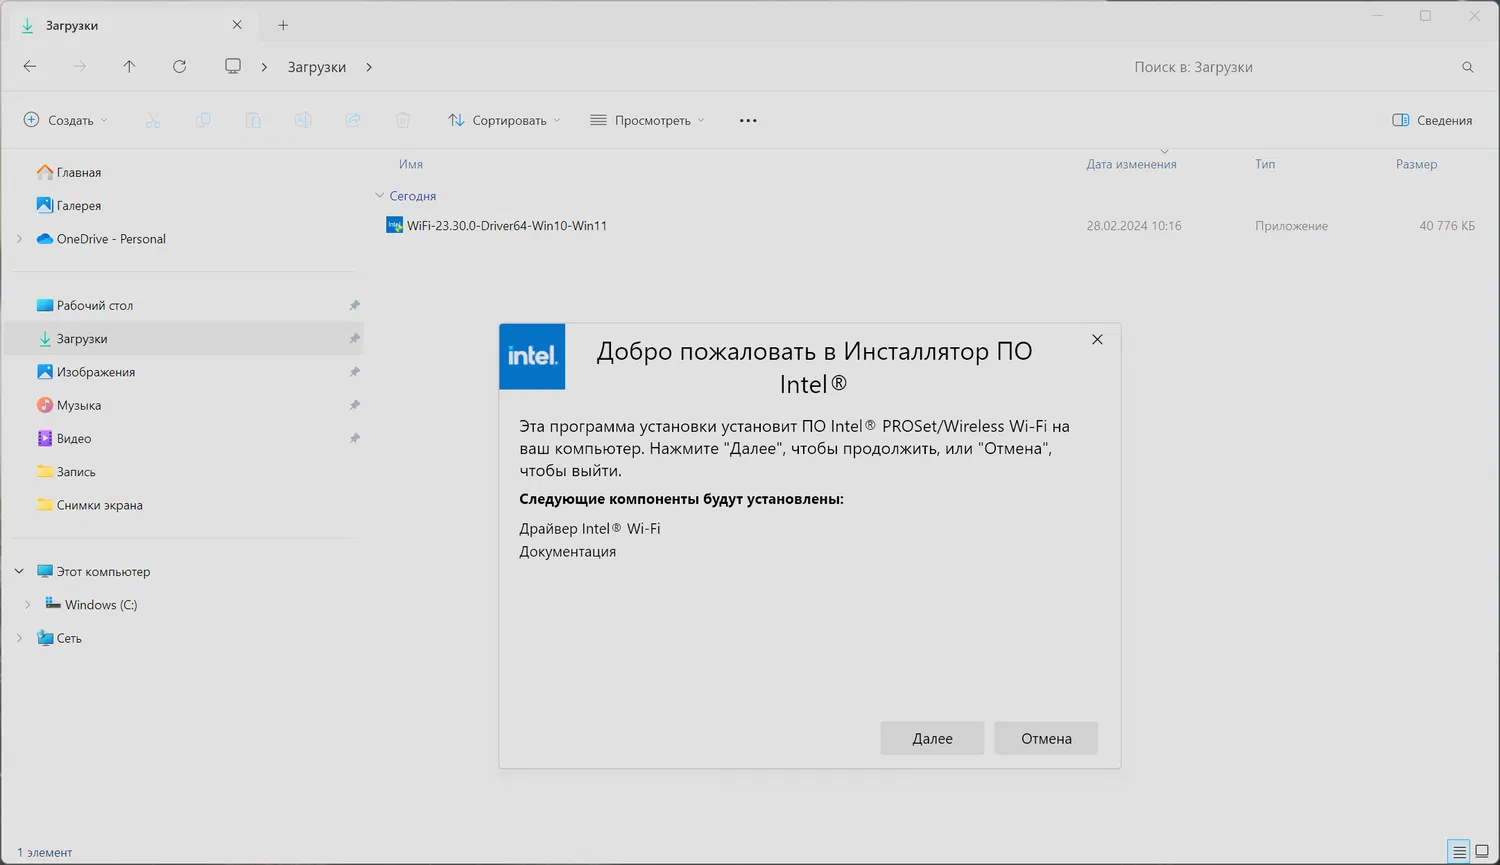Expand the OneDrive - Personal node
1500x865 pixels.
click(x=19, y=239)
